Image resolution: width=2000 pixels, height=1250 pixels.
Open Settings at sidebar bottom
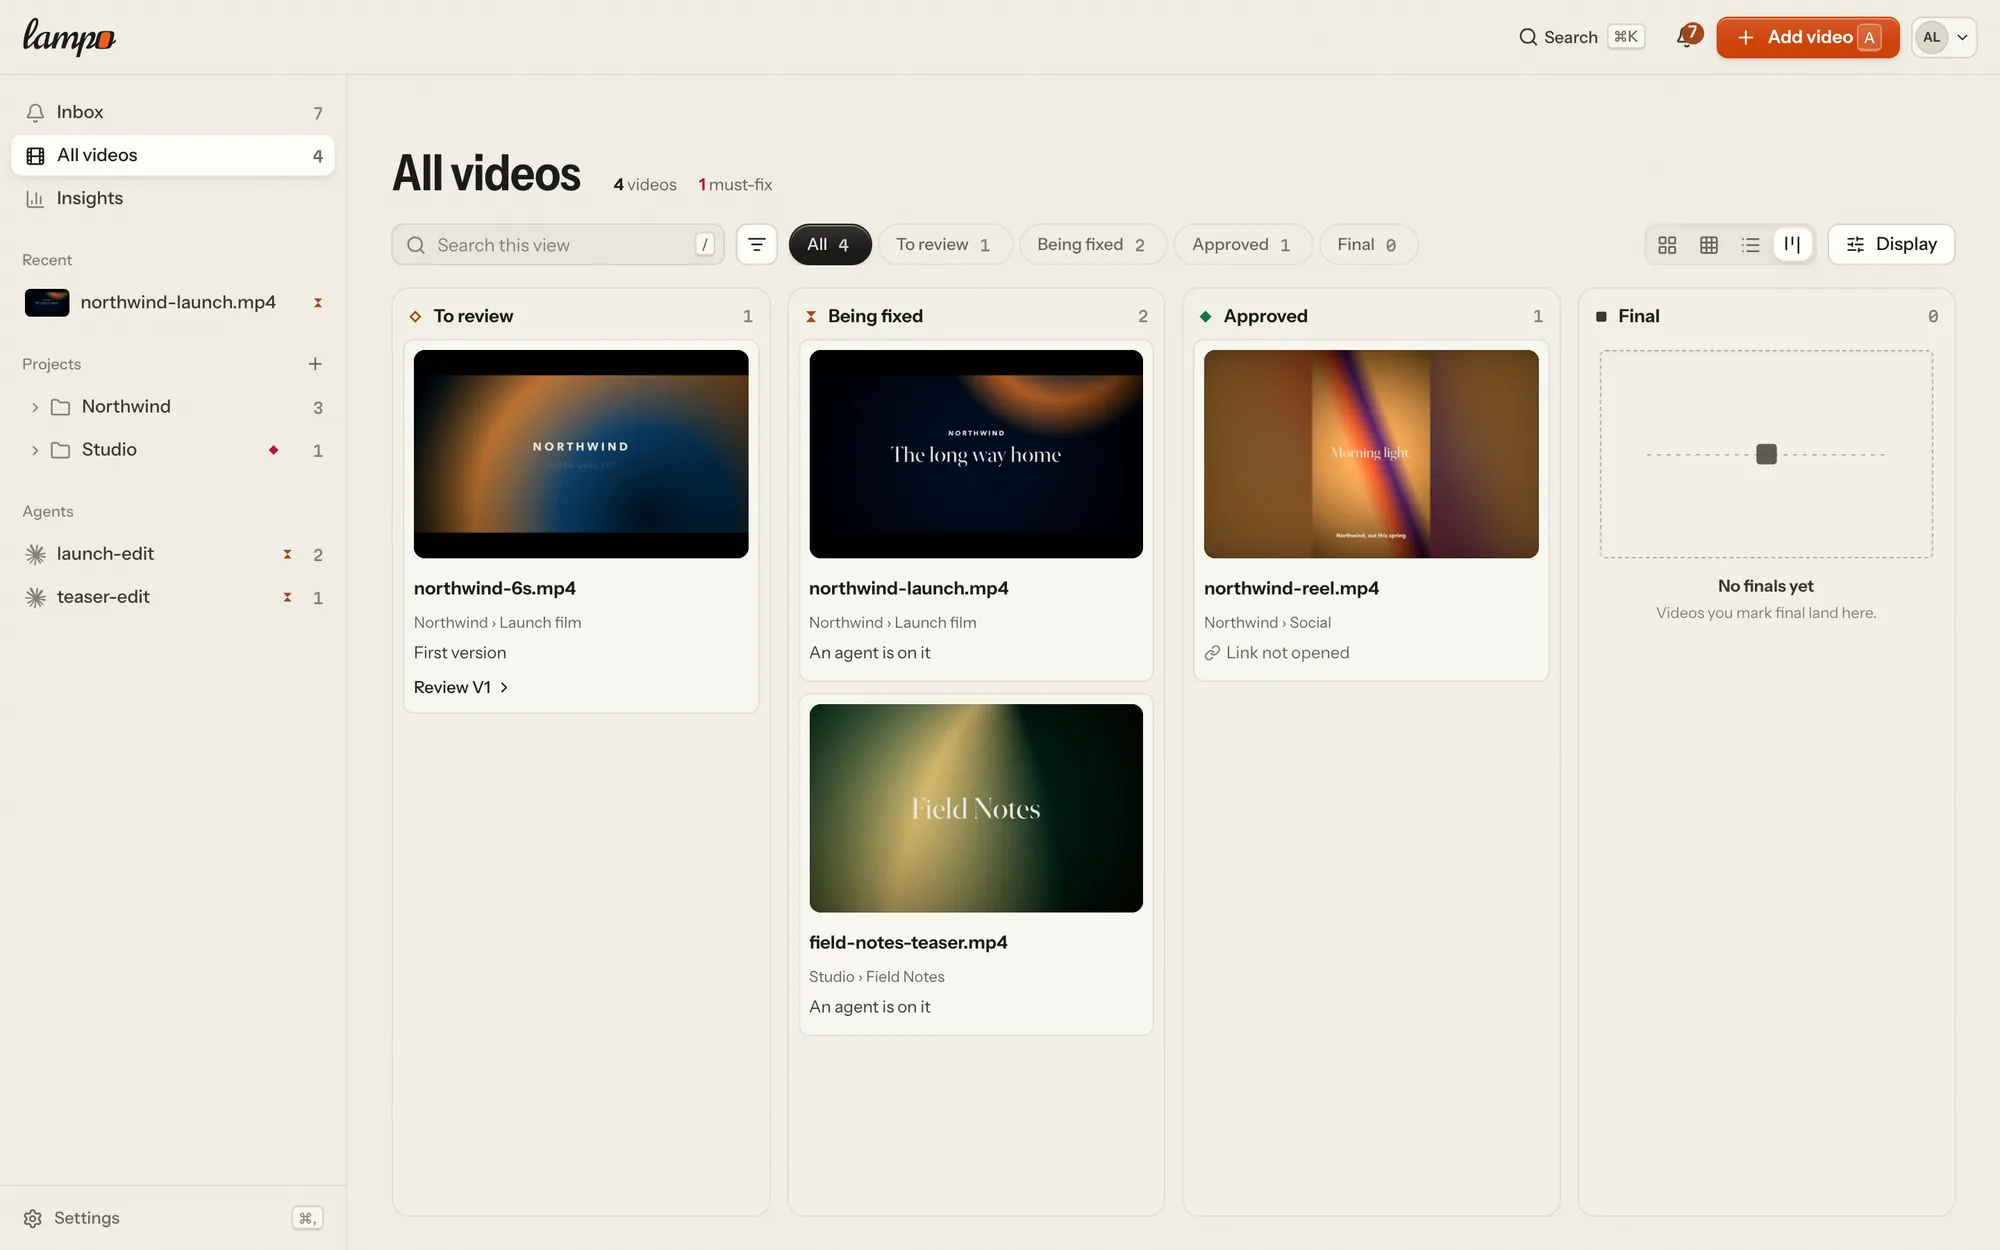coord(173,1218)
